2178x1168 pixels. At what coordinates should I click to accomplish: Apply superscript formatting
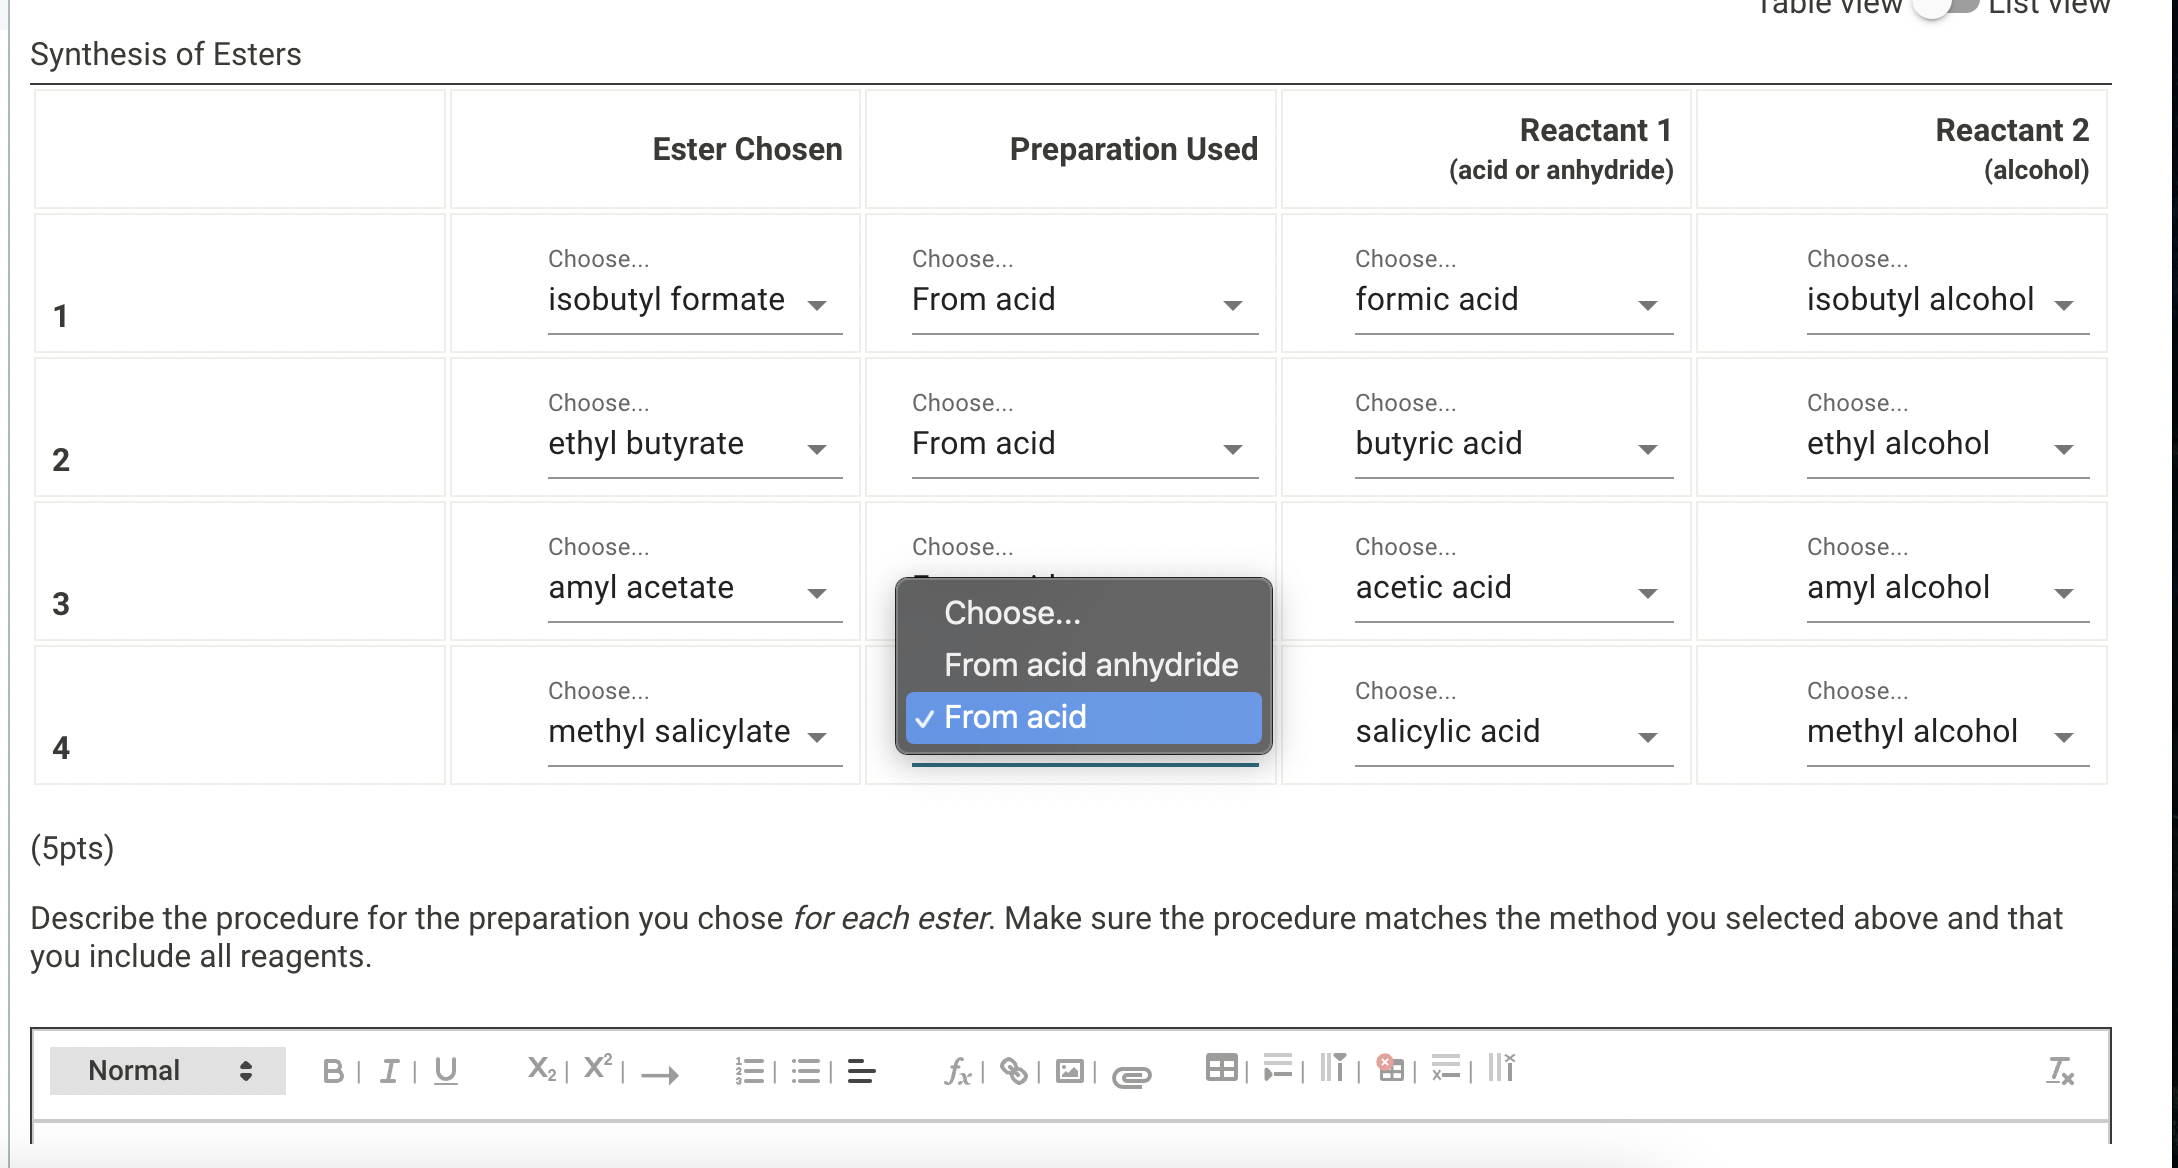[x=596, y=1068]
